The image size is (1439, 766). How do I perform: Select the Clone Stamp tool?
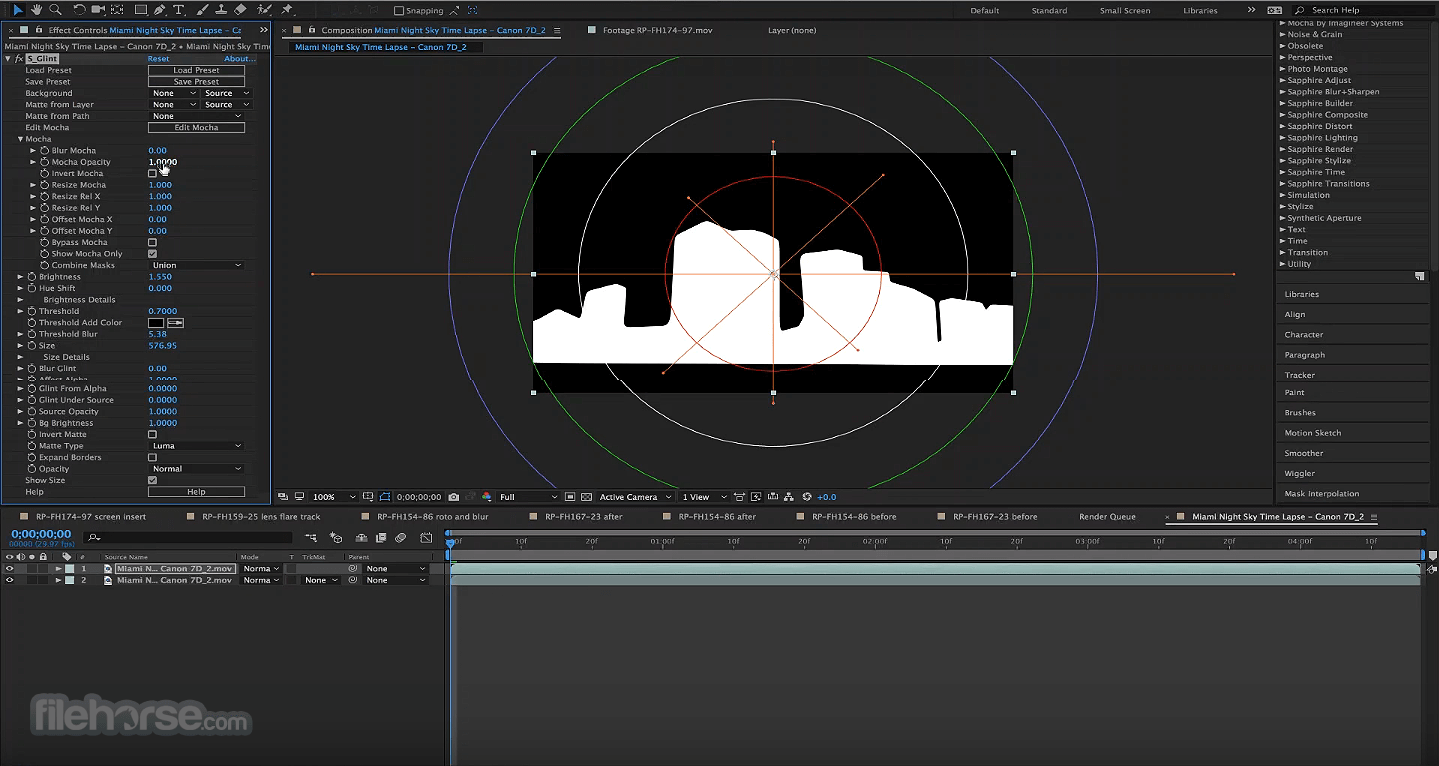[221, 10]
